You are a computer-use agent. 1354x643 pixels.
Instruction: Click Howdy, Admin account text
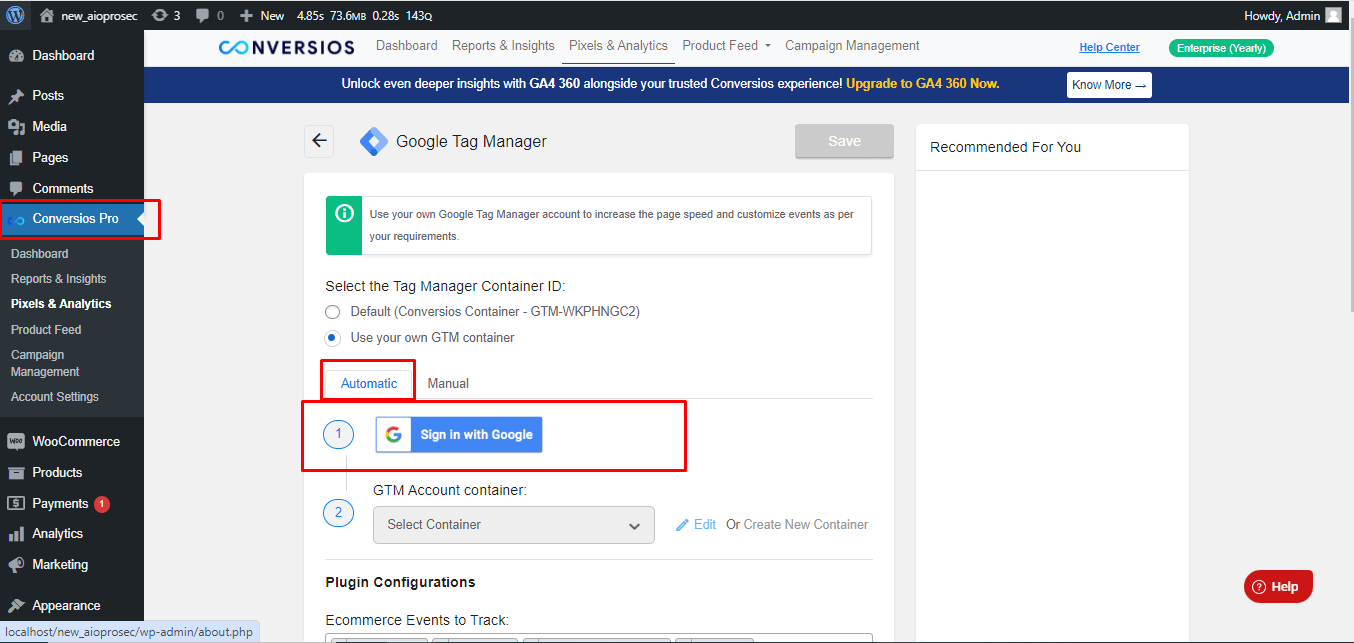[x=1282, y=16]
